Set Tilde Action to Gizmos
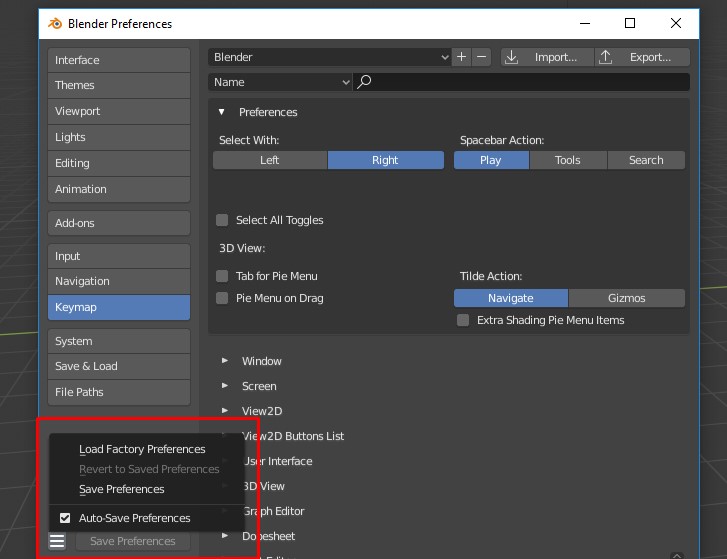Screen dimensions: 727x559 (626, 298)
